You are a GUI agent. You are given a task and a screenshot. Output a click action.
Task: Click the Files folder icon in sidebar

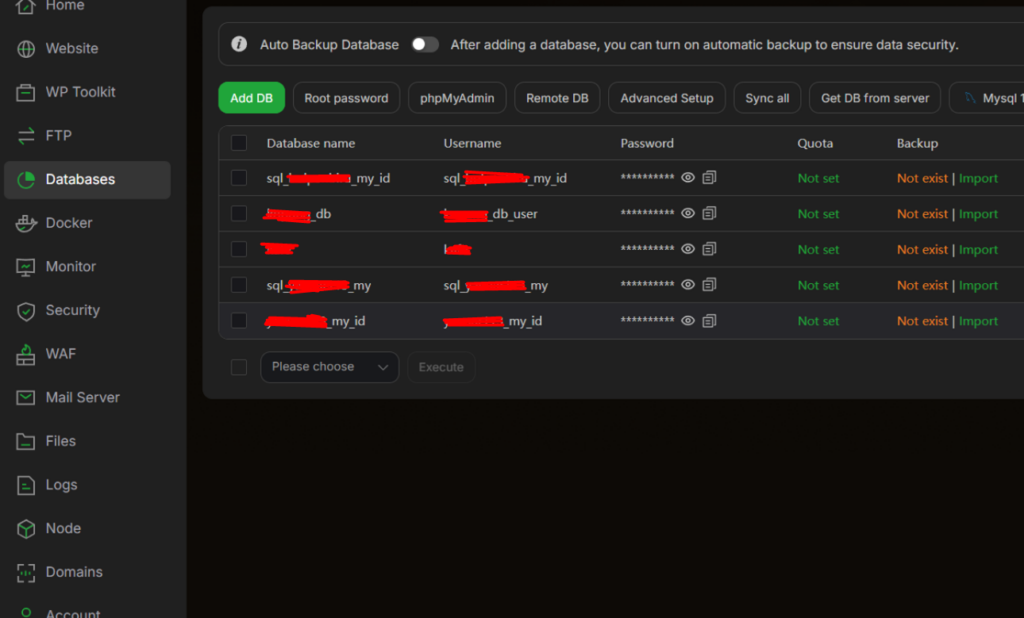[25, 442]
